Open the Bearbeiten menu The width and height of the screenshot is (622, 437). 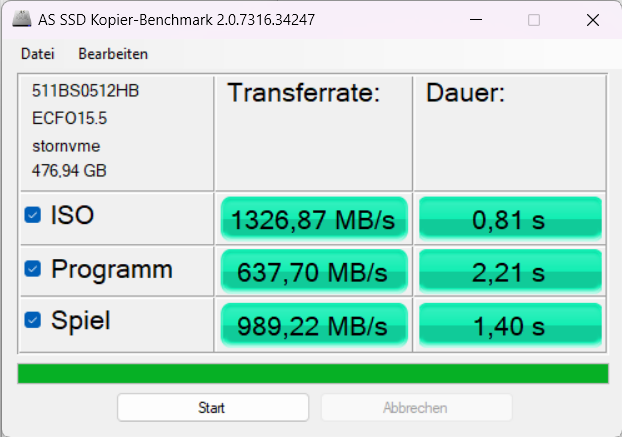pos(113,54)
